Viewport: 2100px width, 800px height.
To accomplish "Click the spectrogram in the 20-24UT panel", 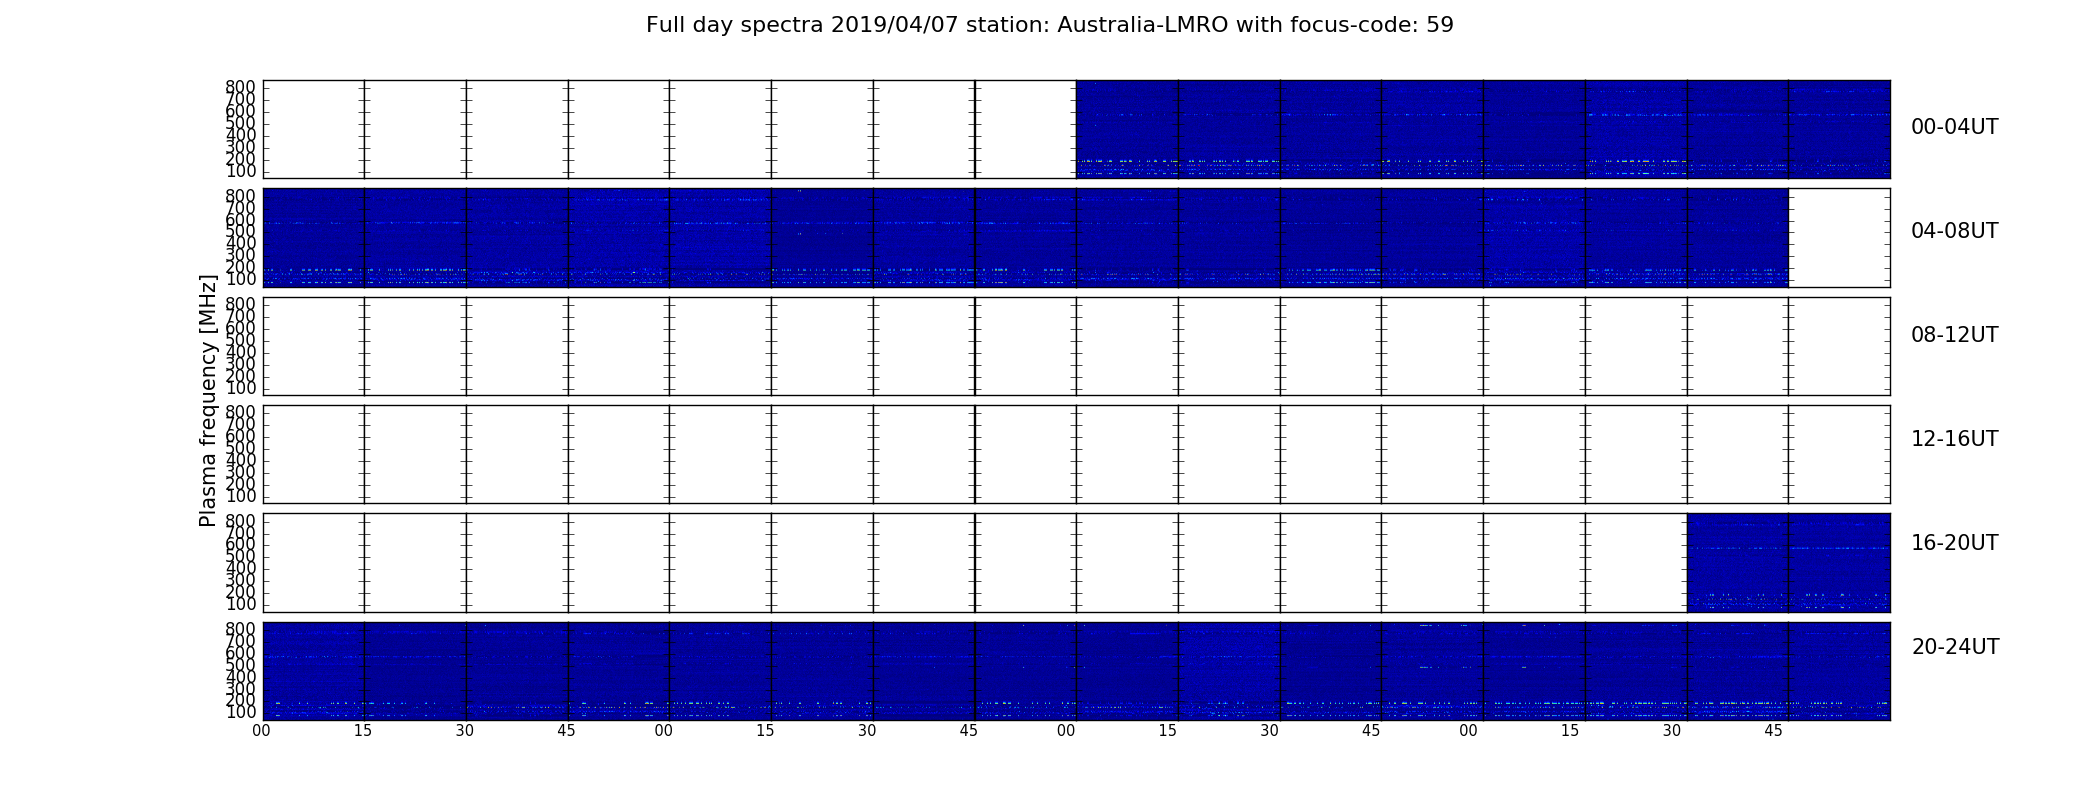I will point(1076,671).
